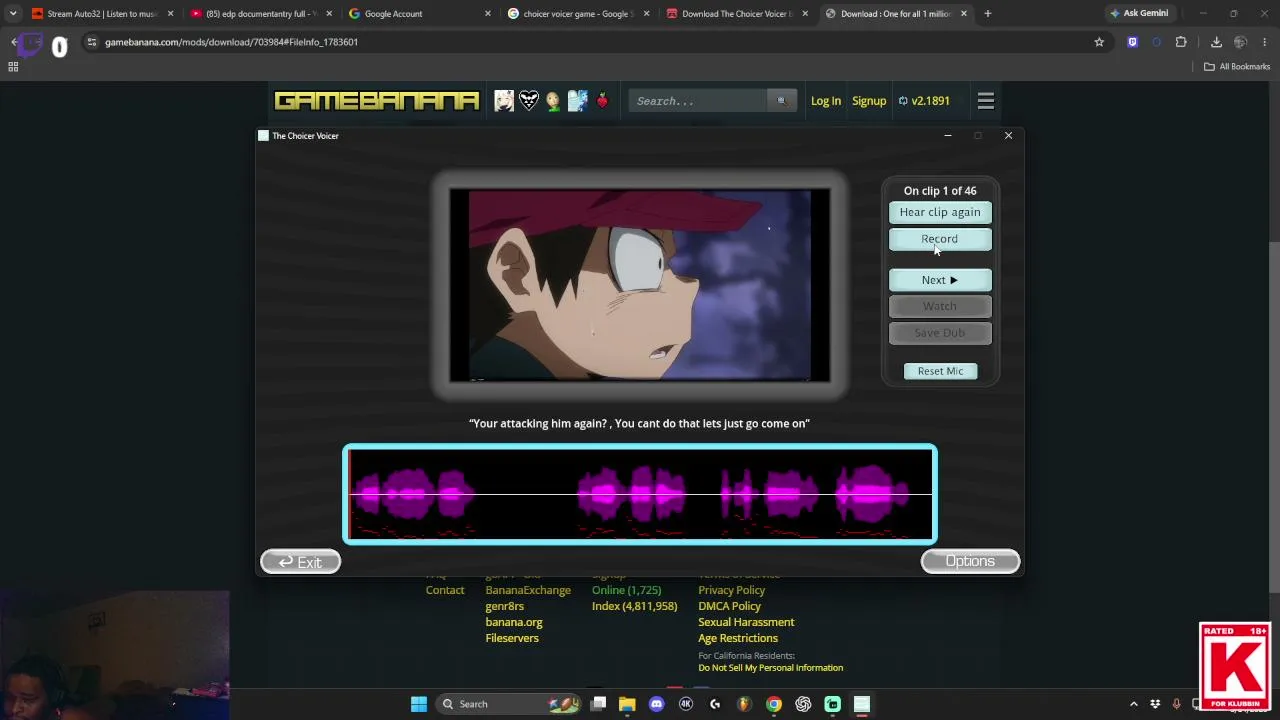Screen dimensions: 1280x720
Task: Switch to the edp documentary YouTube tab
Action: [262, 14]
